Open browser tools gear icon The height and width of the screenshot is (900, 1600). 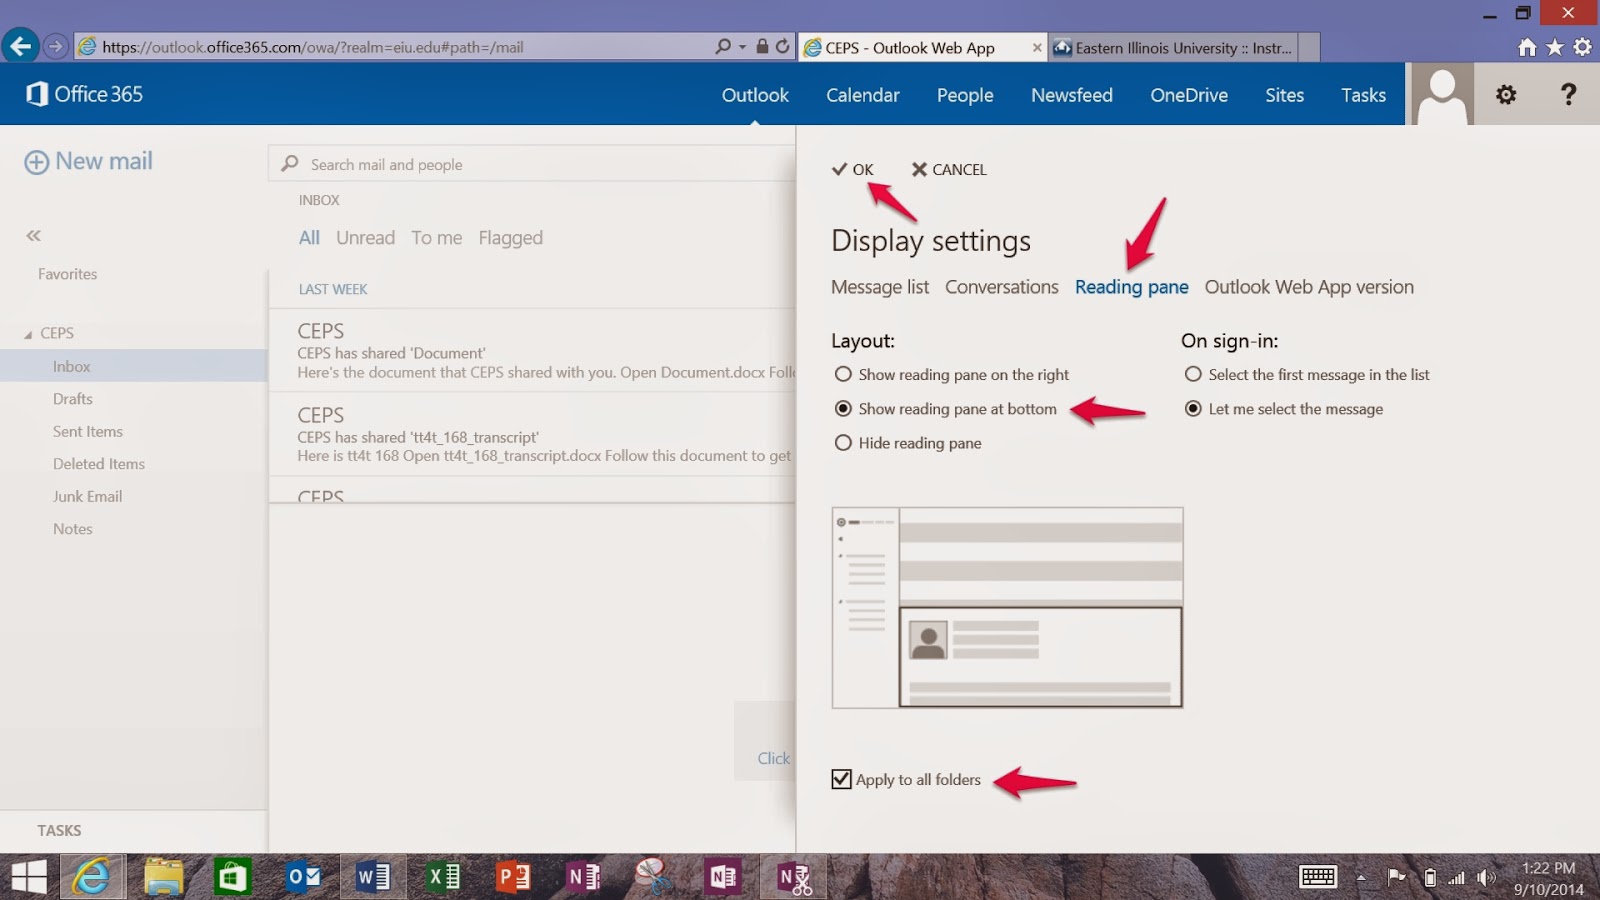click(1582, 47)
